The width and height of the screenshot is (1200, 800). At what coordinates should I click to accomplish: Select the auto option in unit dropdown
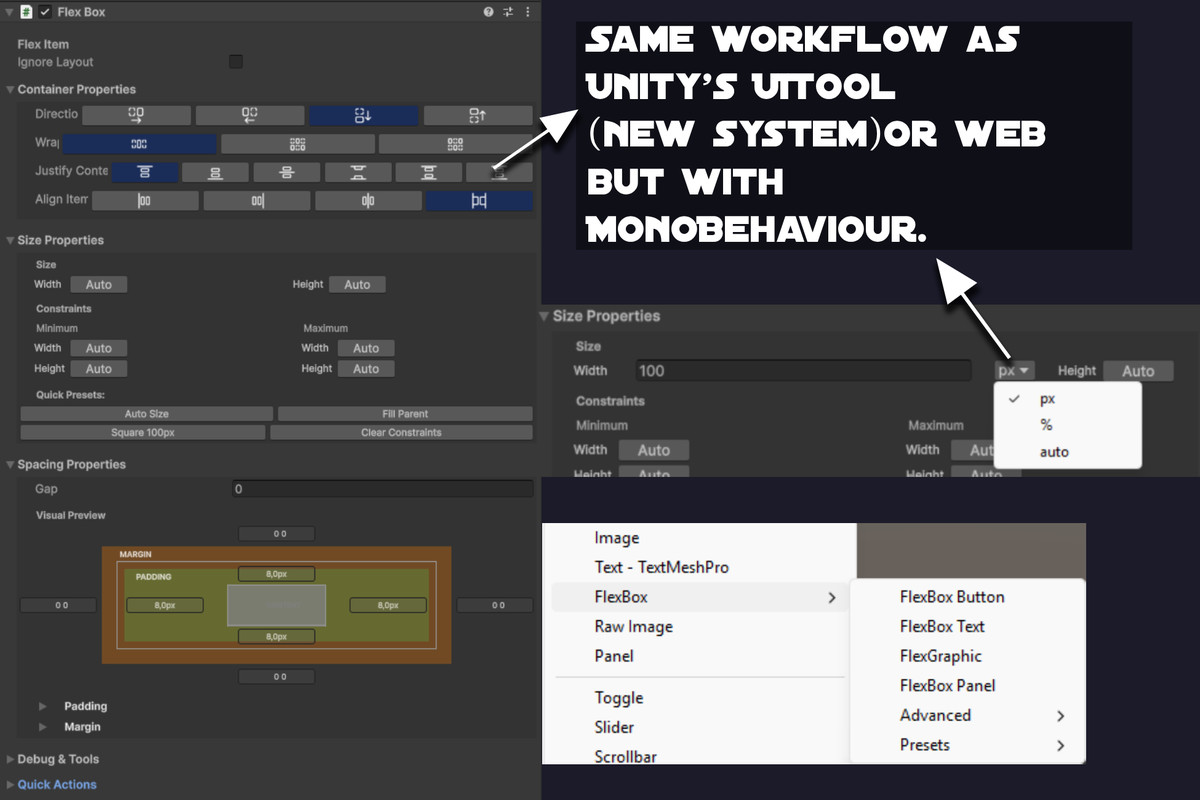pos(1068,452)
